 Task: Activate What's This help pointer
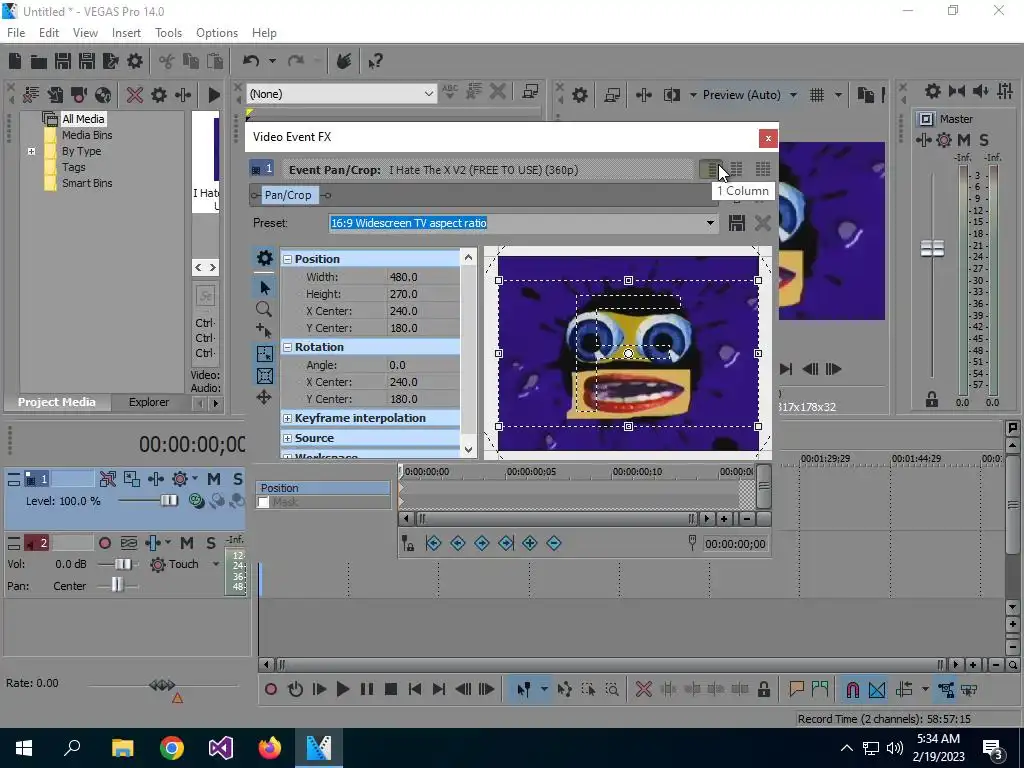[375, 61]
